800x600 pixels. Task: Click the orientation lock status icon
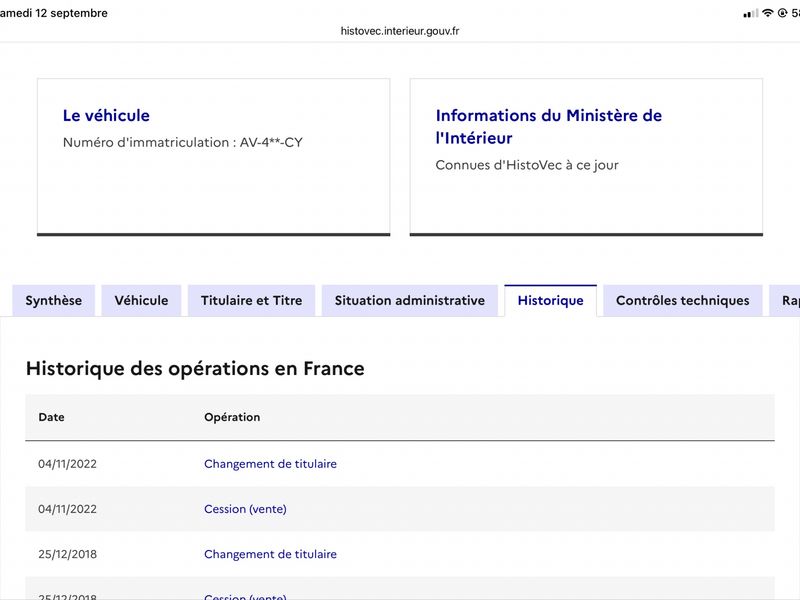click(x=782, y=13)
